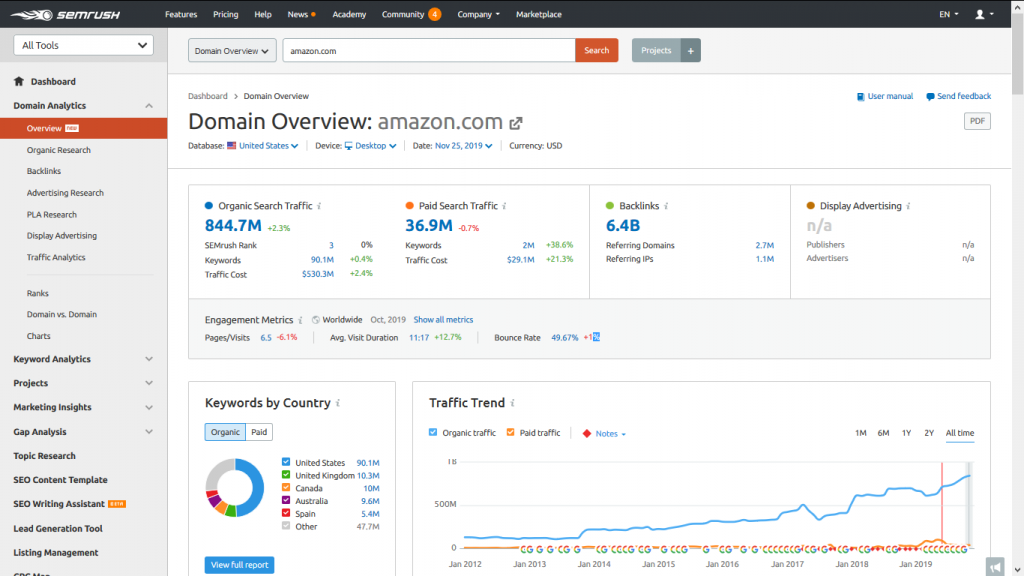Open the Nov 25, 2019 date dropdown
Image resolution: width=1024 pixels, height=576 pixels.
pyautogui.click(x=464, y=146)
